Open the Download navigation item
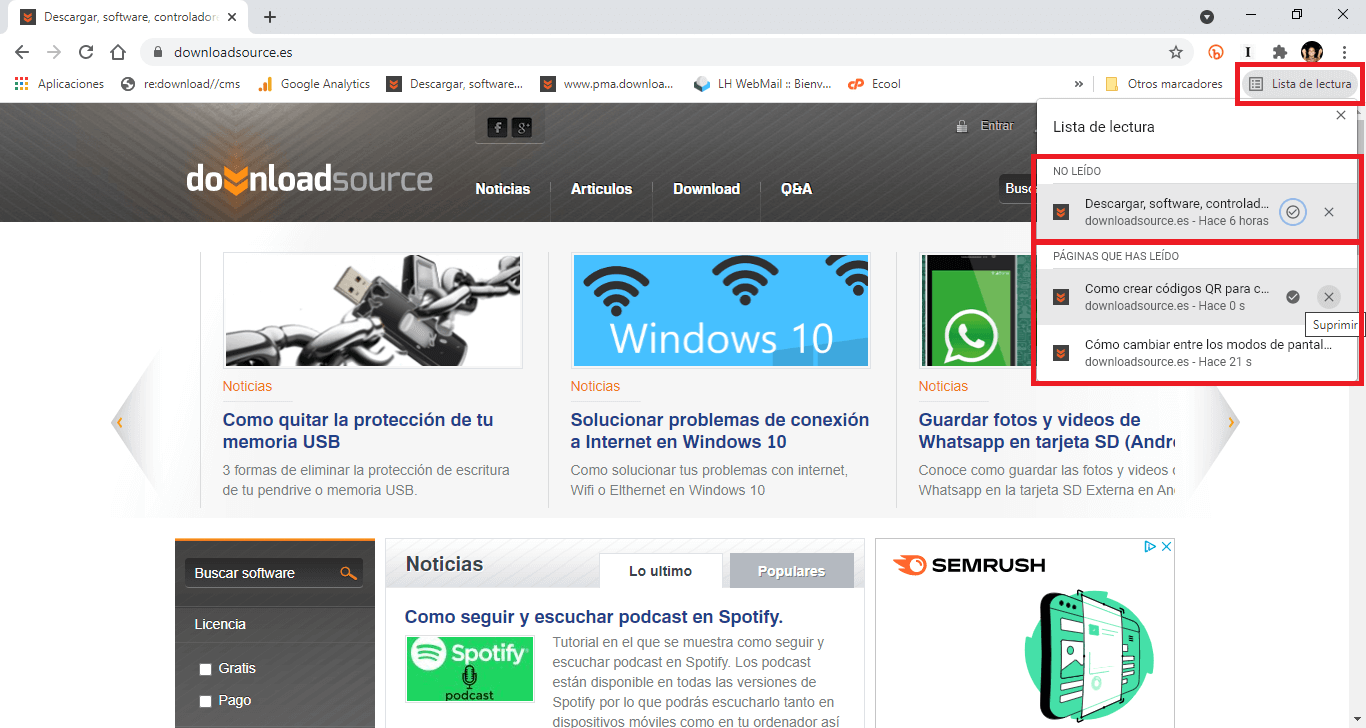1366x728 pixels. (x=706, y=189)
